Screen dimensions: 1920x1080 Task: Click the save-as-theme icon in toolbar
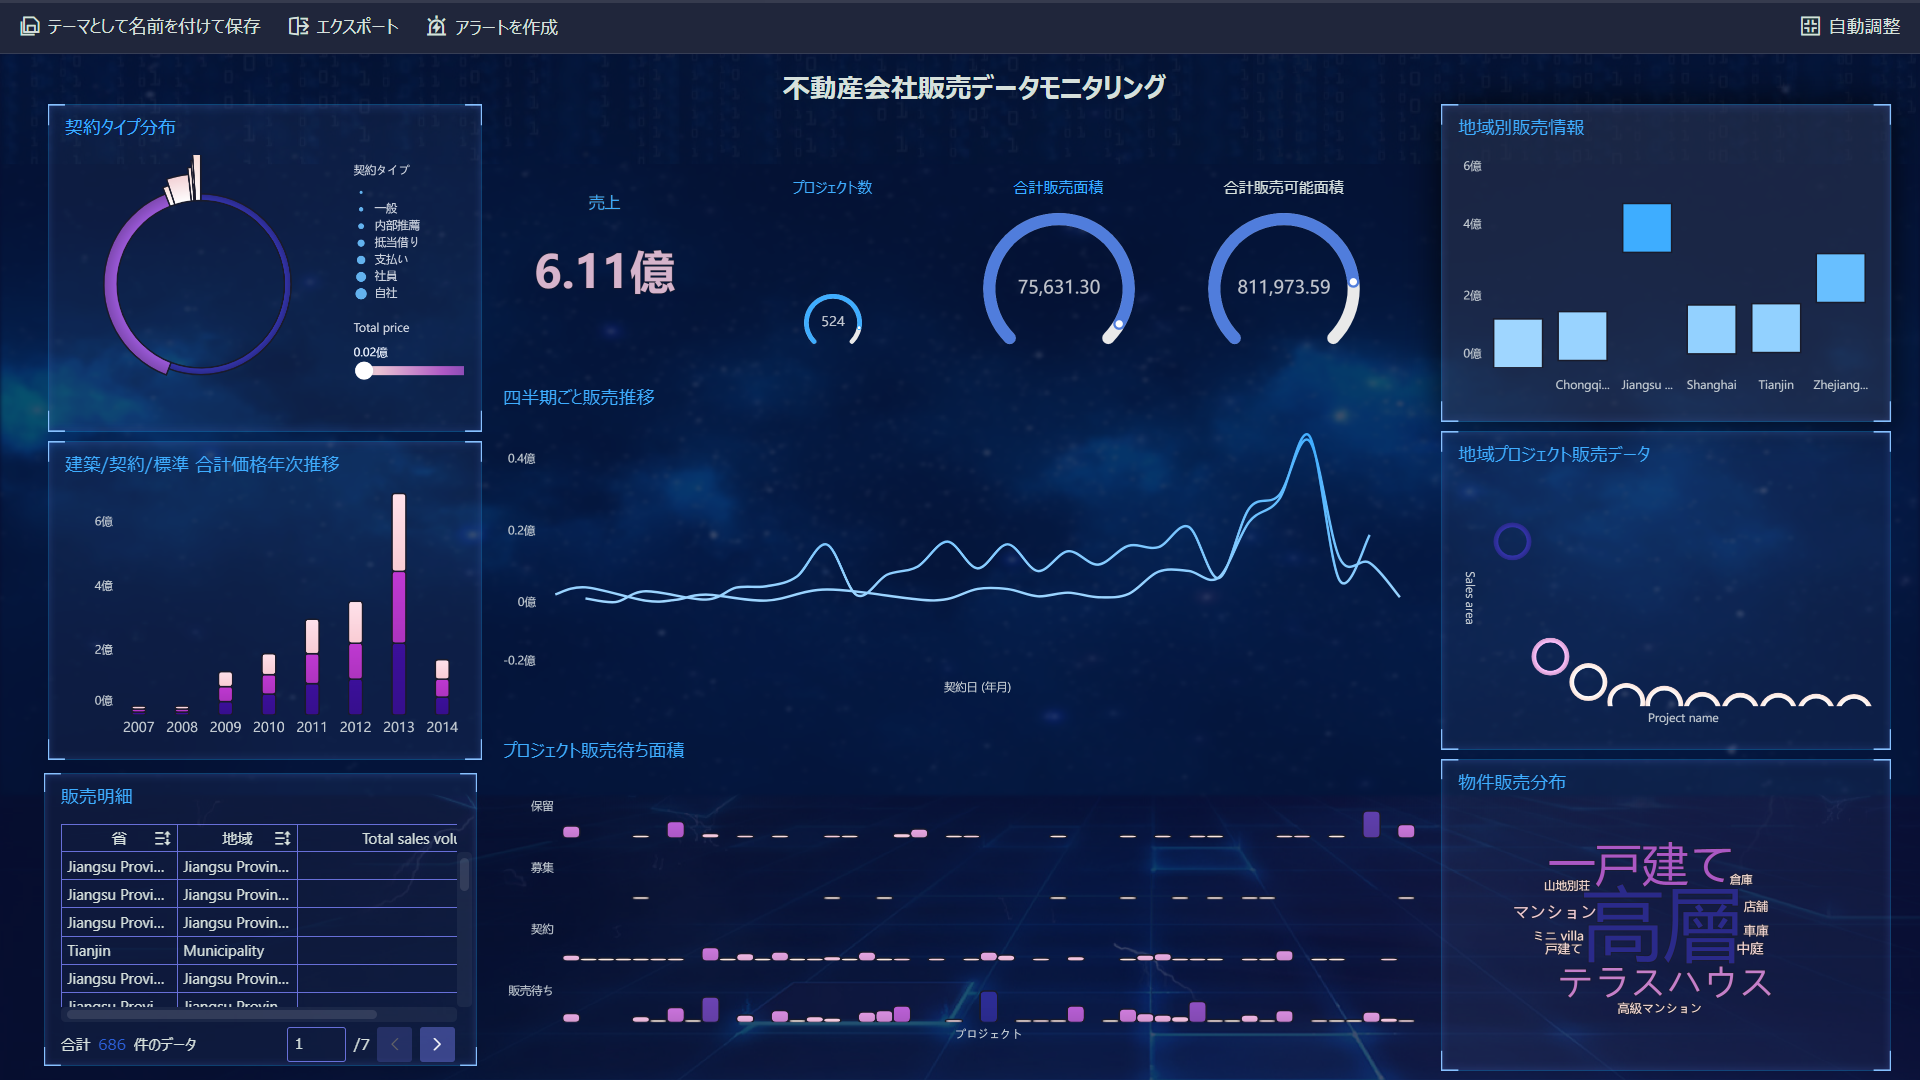point(30,27)
